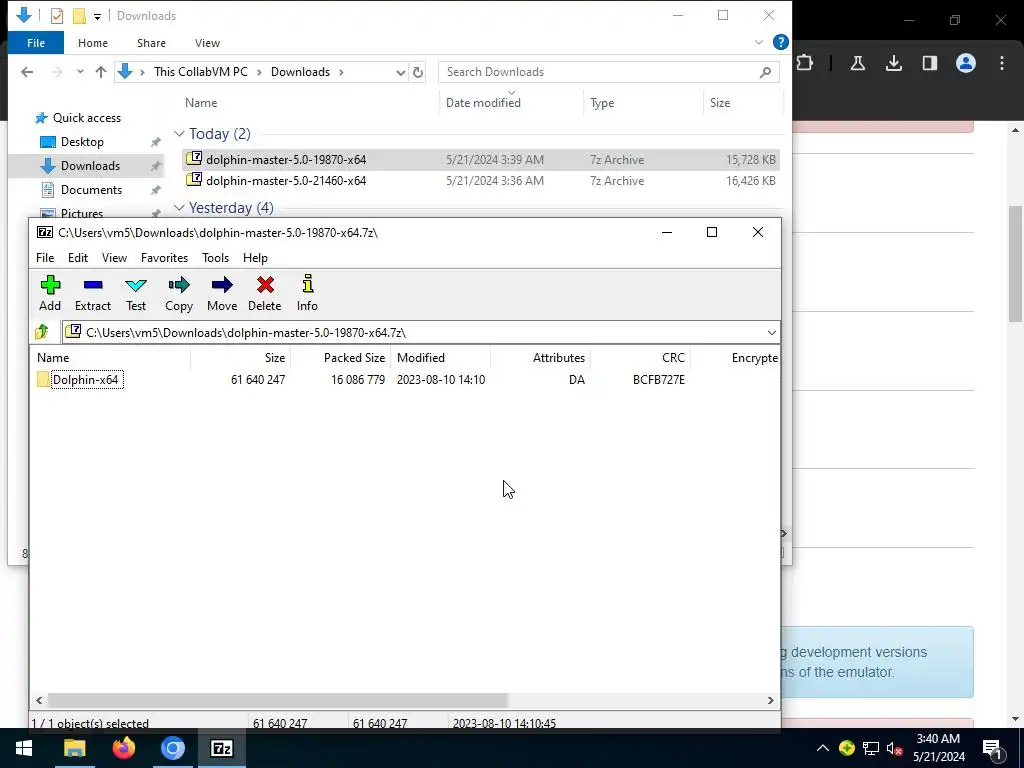Screen dimensions: 1024x768
Task: Sort by CRC column
Action: tap(640, 358)
